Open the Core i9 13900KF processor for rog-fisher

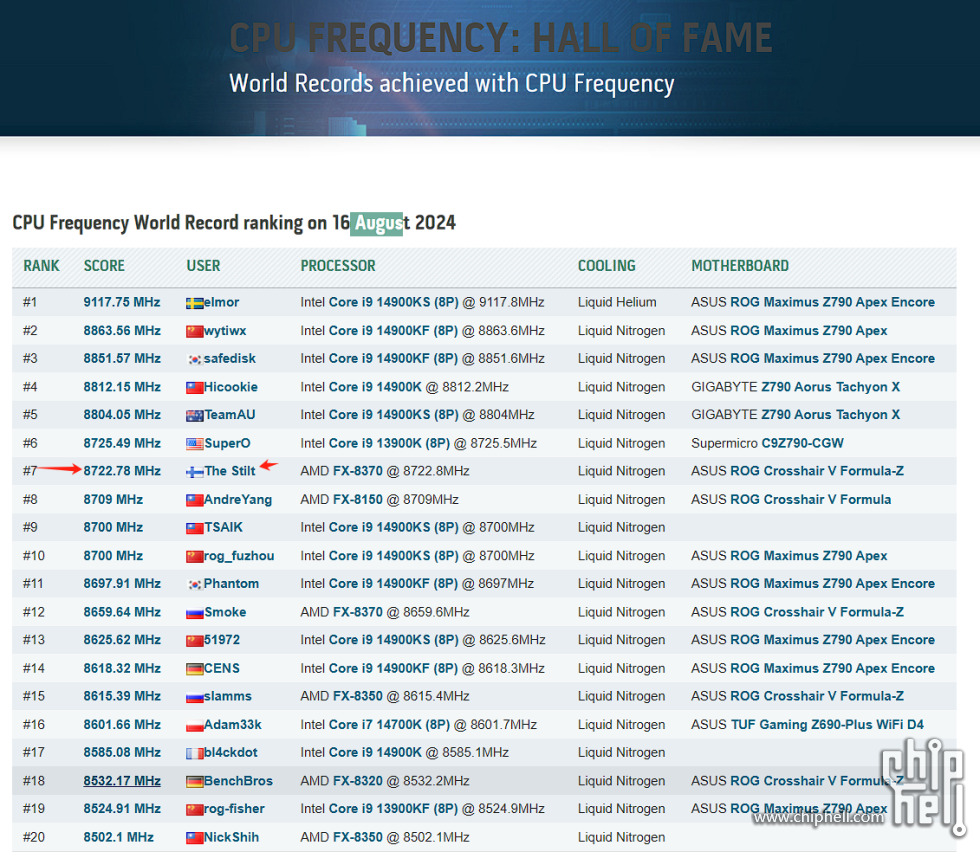click(x=393, y=808)
